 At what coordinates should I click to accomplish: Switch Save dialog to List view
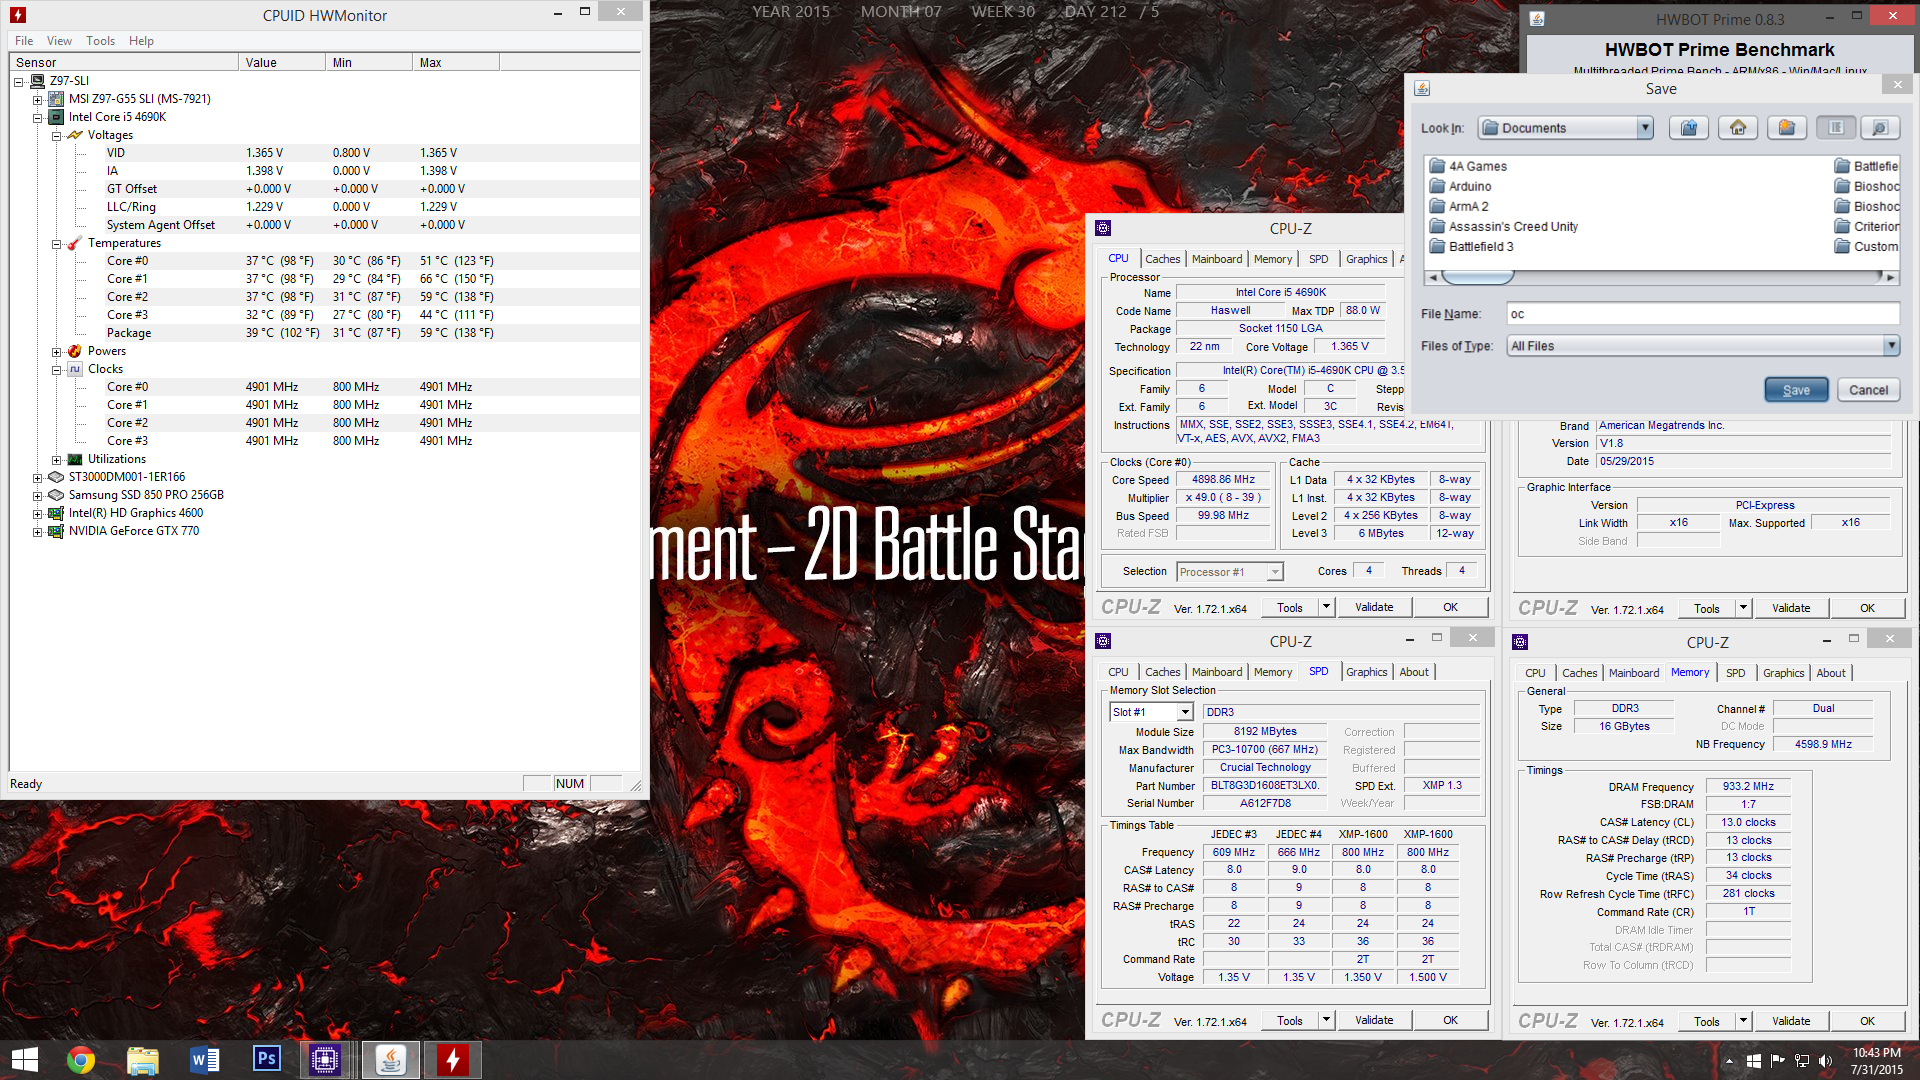[1836, 128]
